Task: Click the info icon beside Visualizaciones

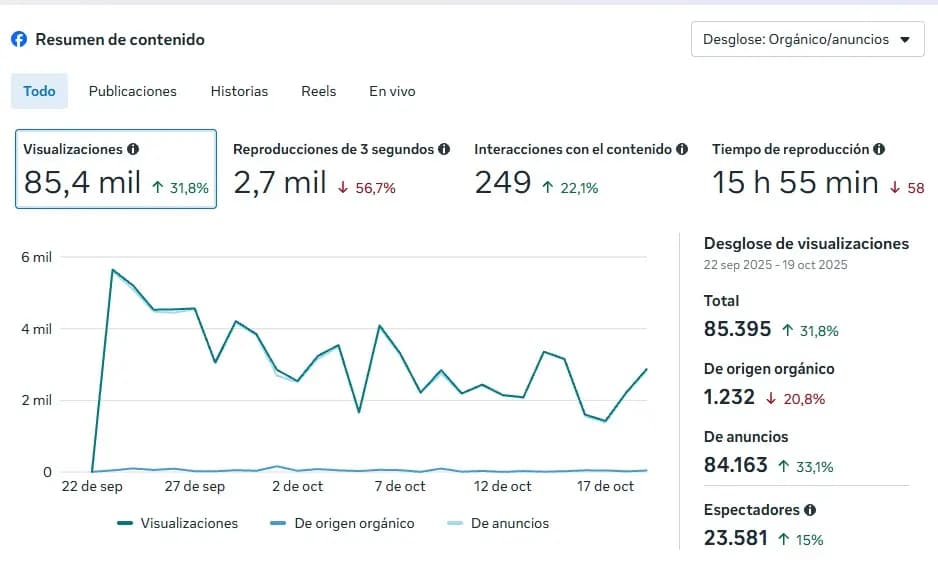Action: point(133,149)
